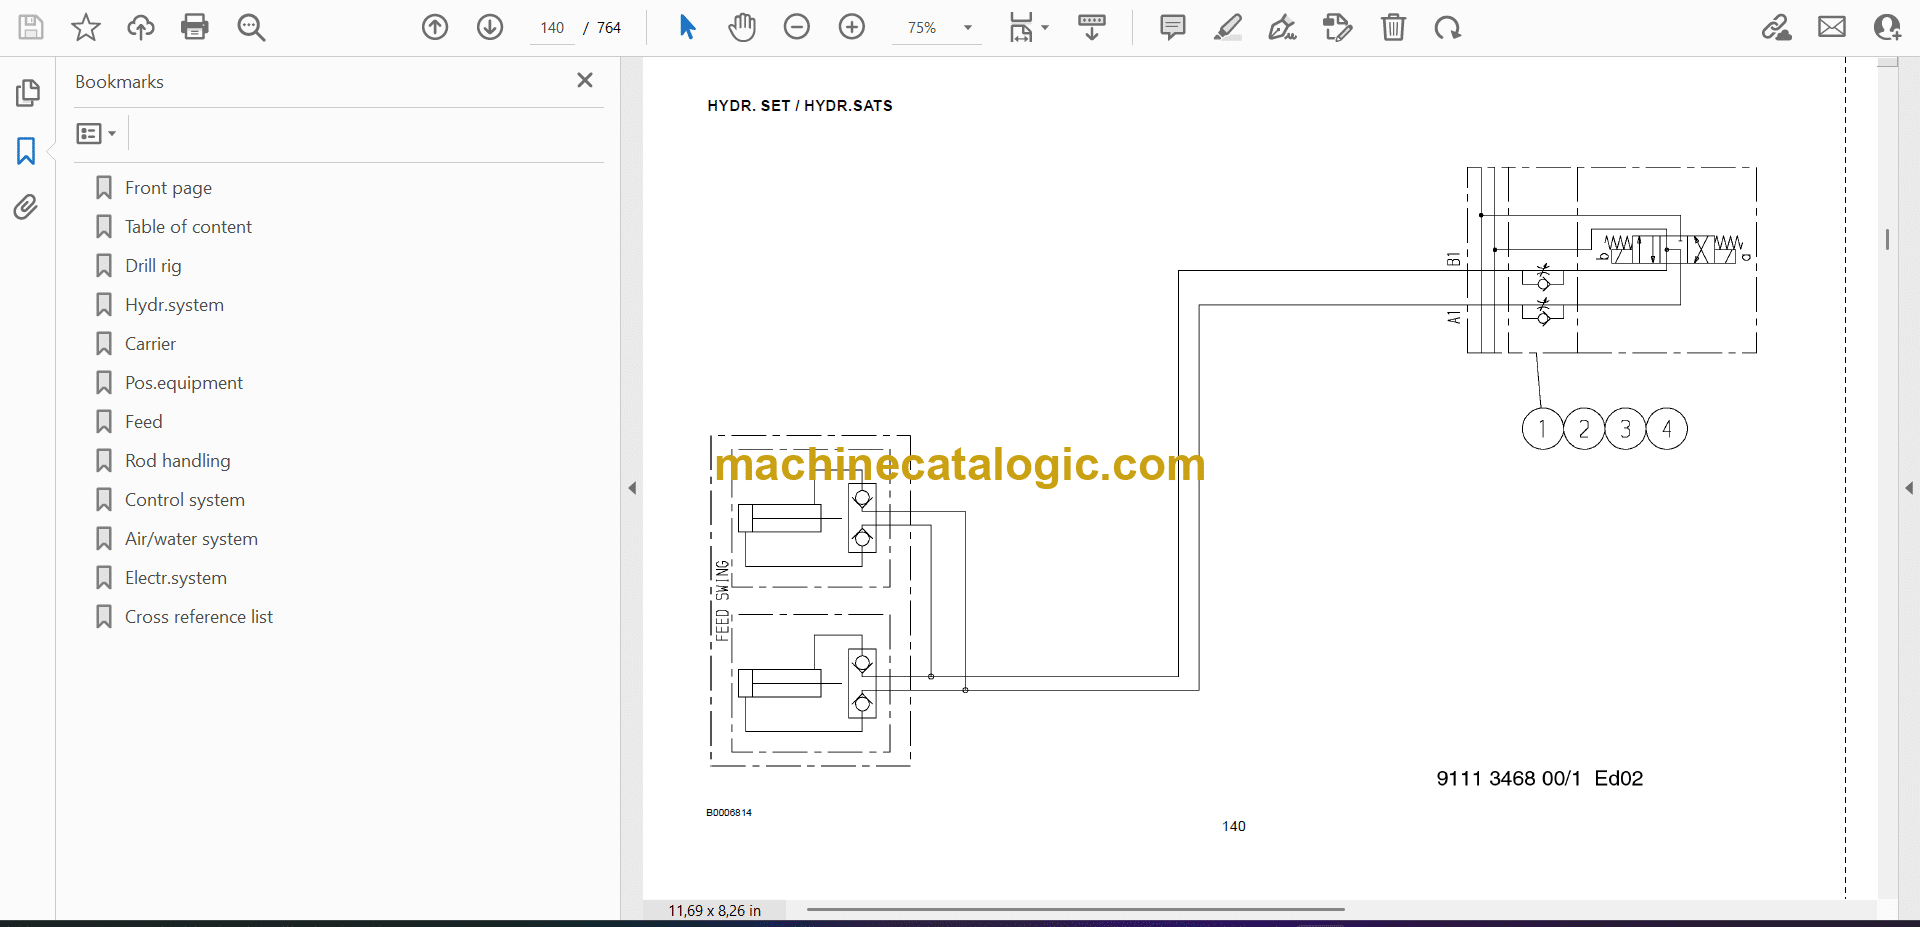Toggle the attachments paperclip panel
The height and width of the screenshot is (927, 1920).
click(x=26, y=207)
